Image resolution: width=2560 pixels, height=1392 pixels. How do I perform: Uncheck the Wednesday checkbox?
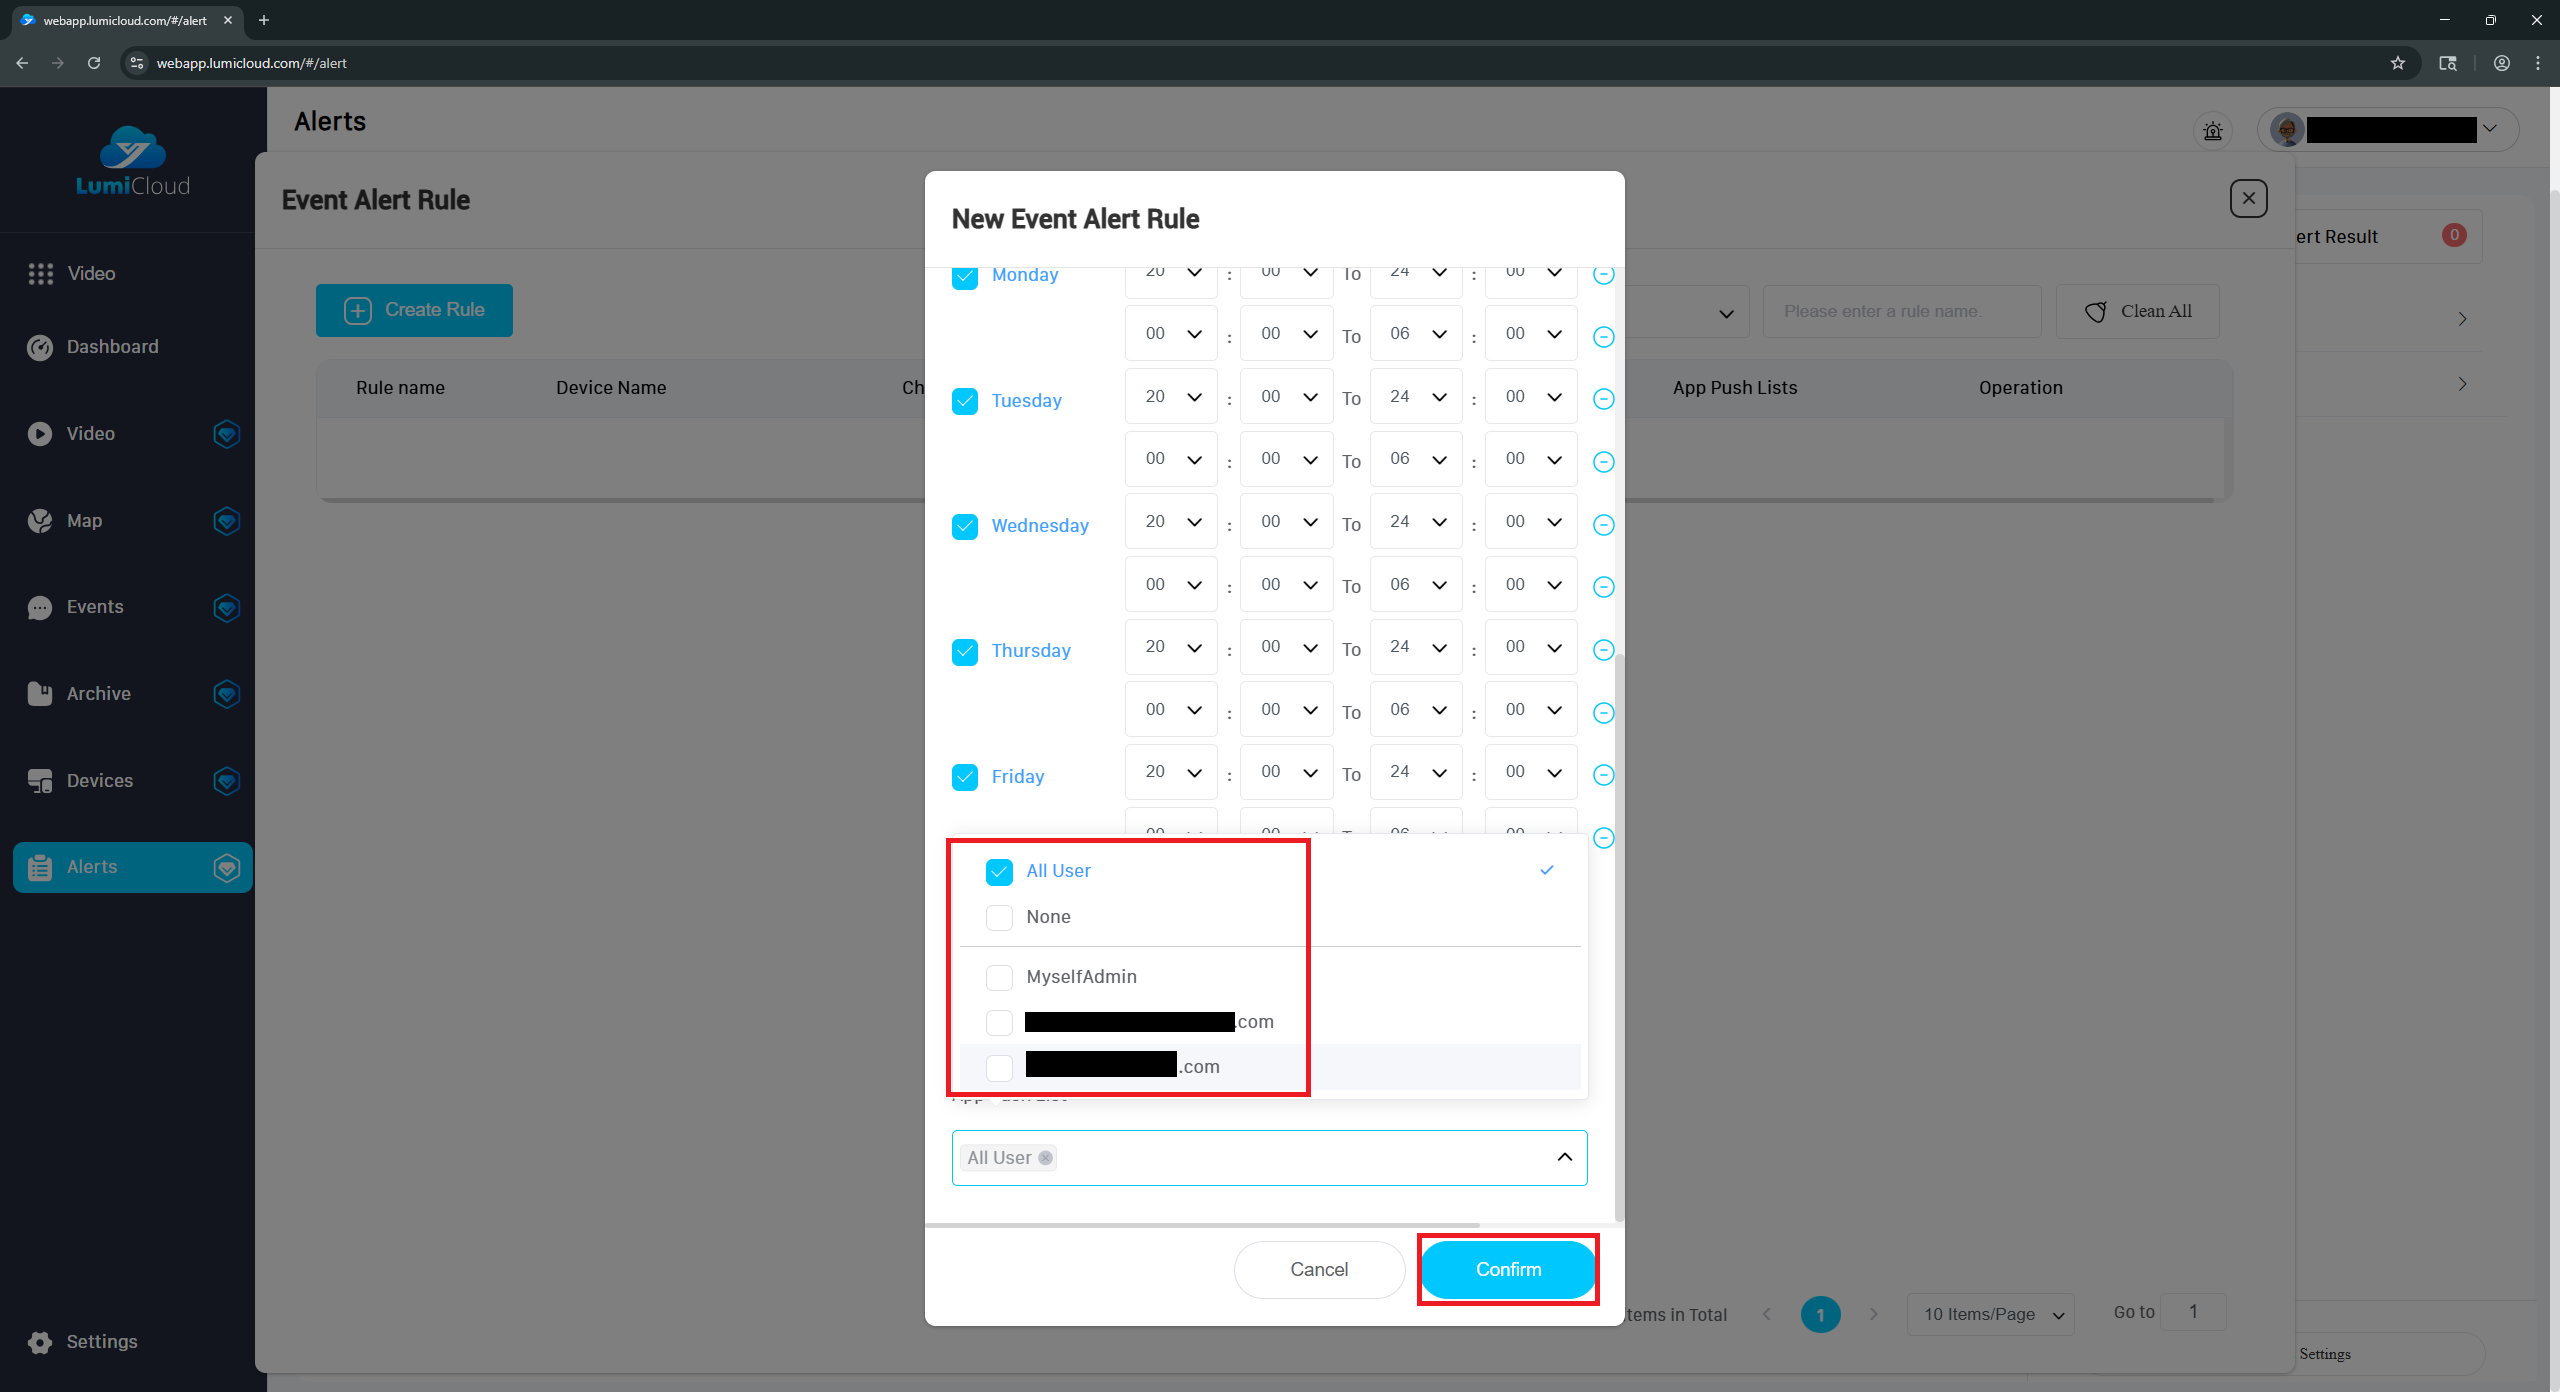coord(965,526)
